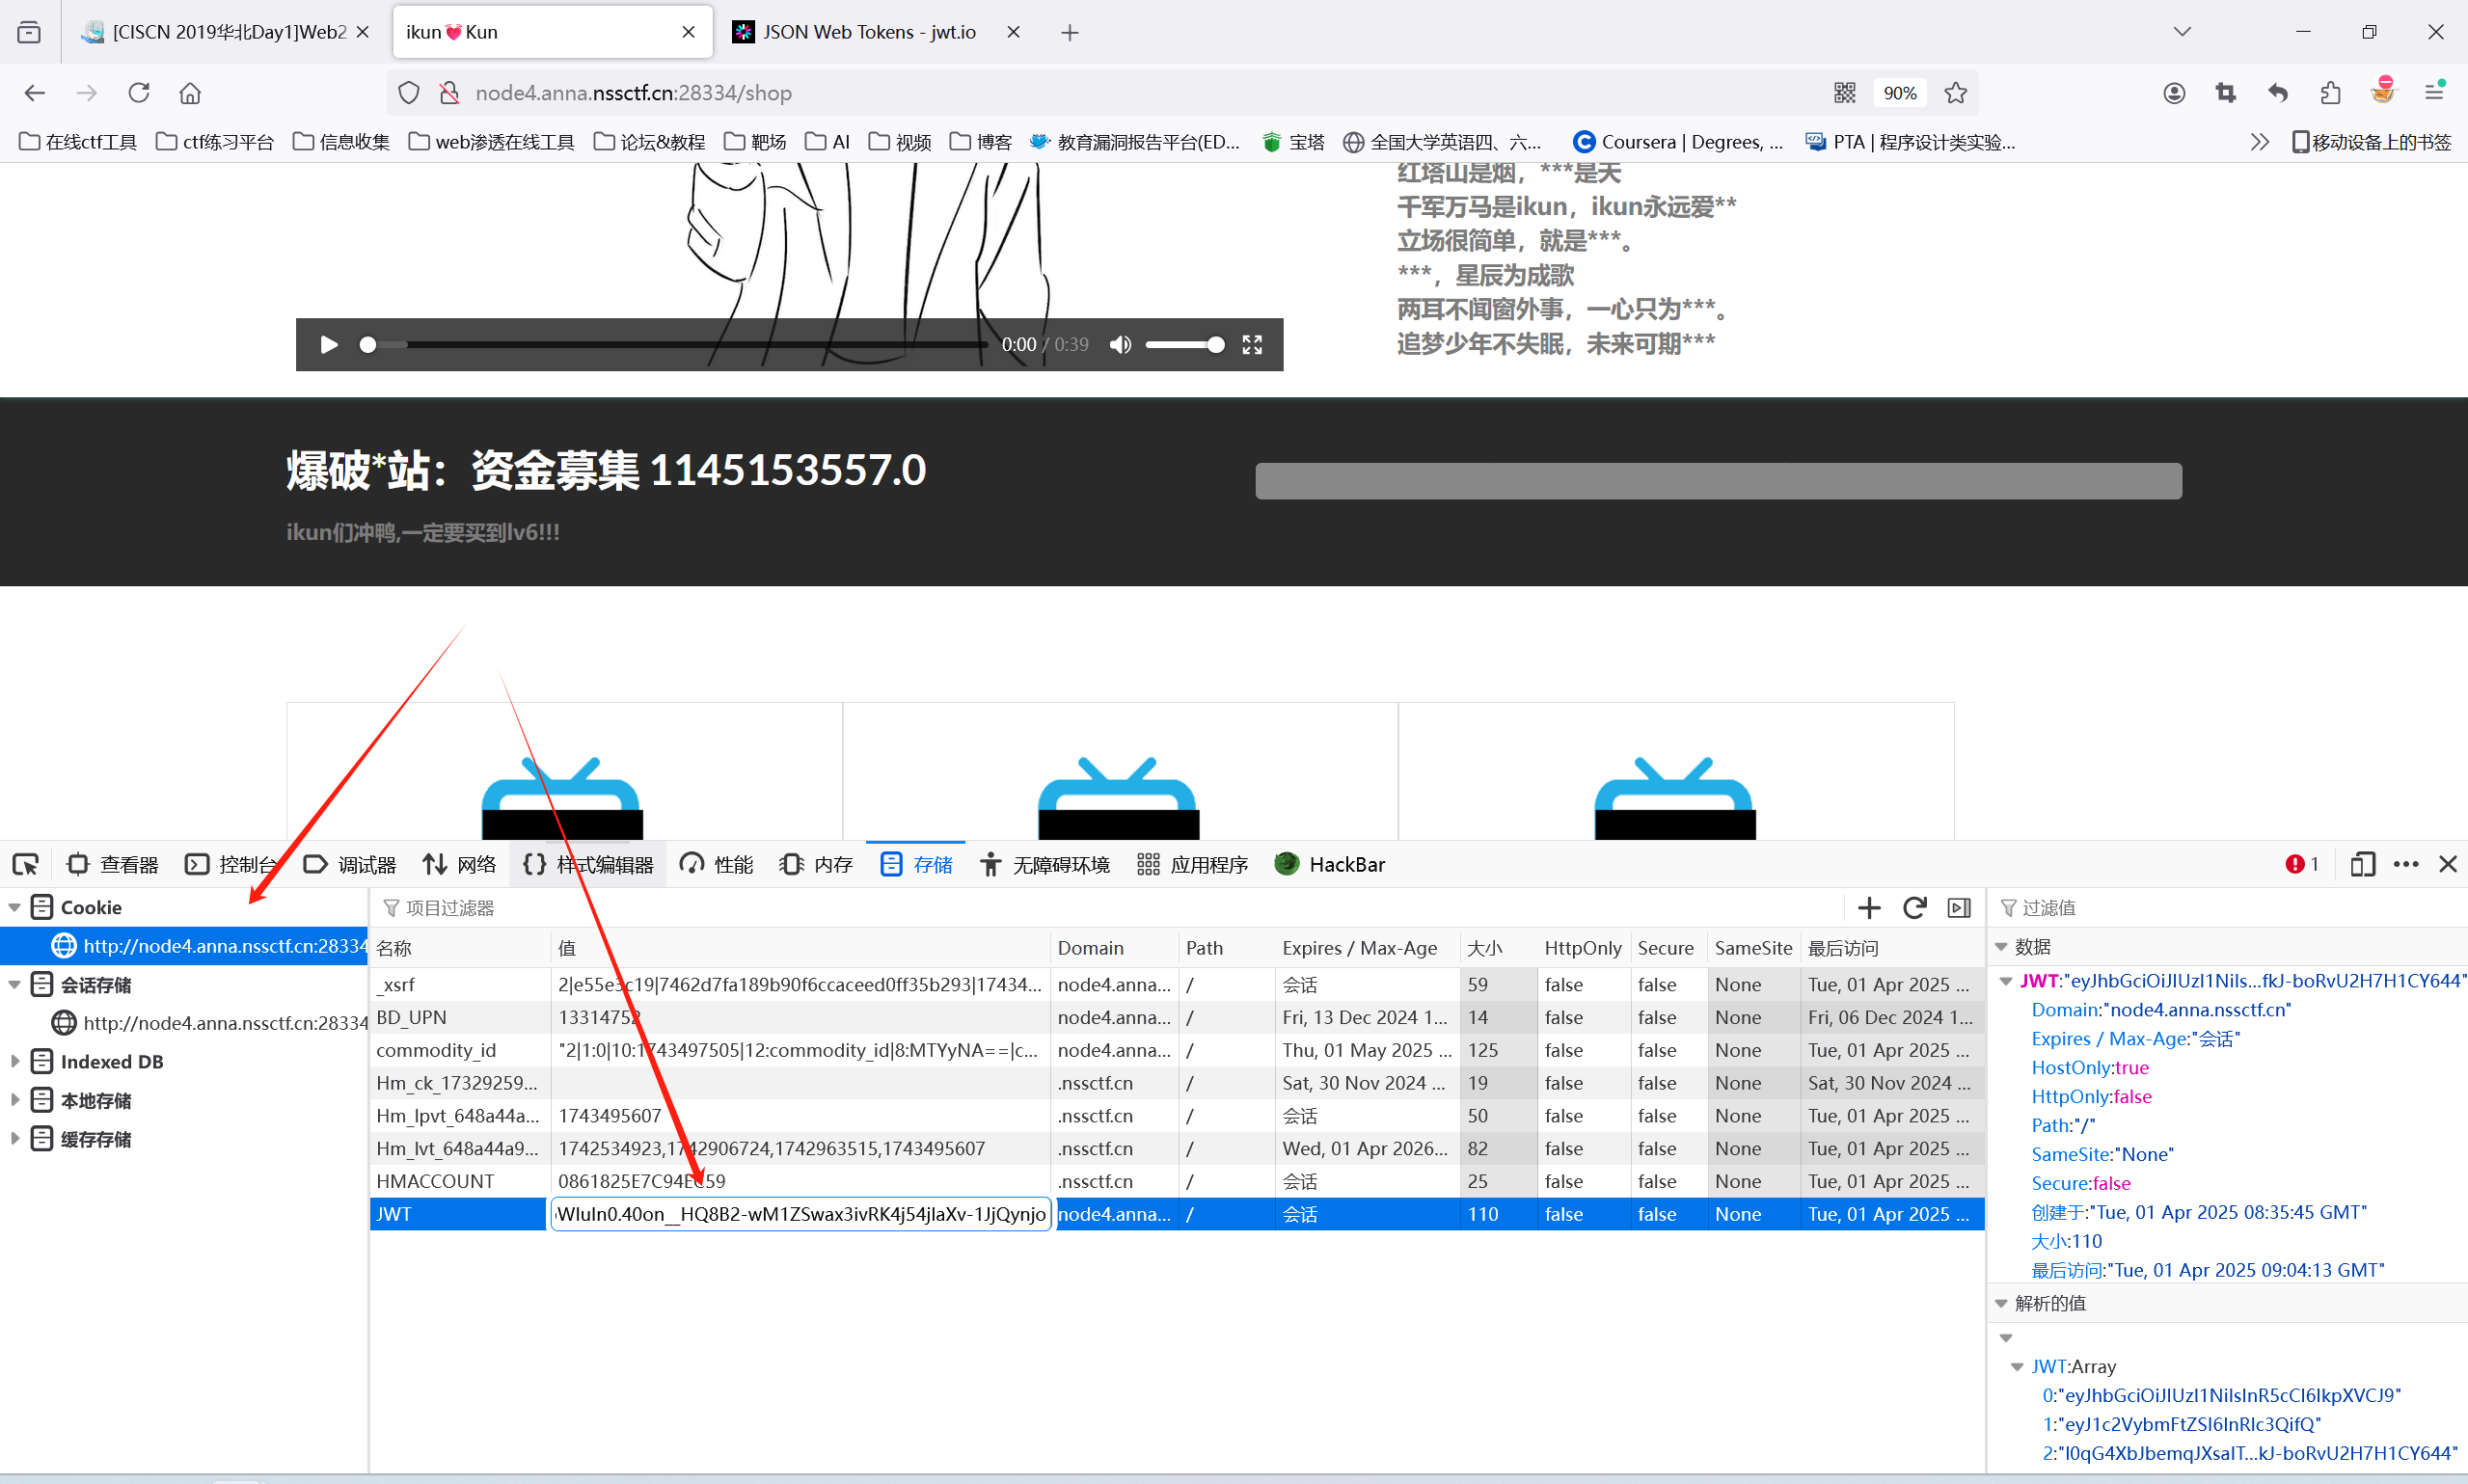This screenshot has width=2468, height=1484.
Task: Bookmark this page with star icon
Action: tap(1956, 93)
